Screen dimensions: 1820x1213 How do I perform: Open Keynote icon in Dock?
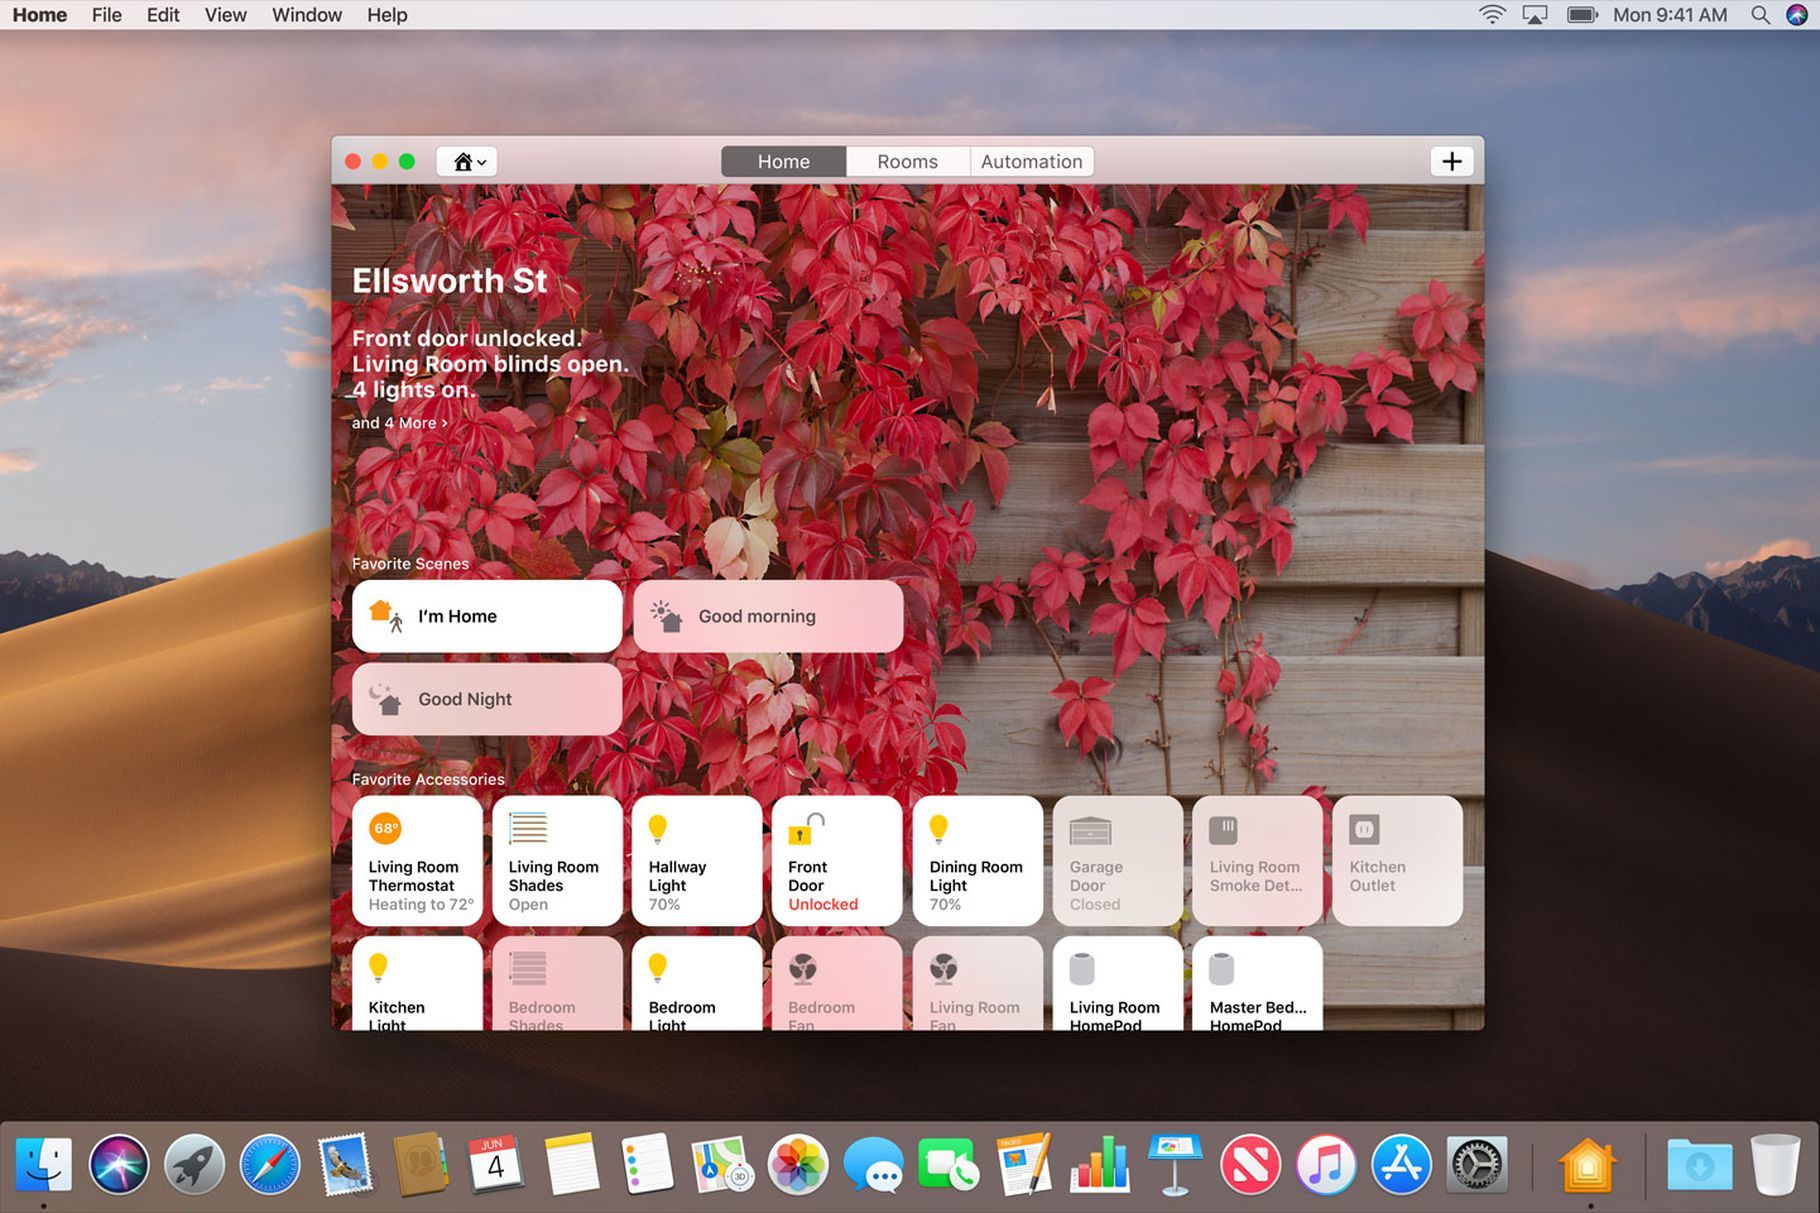coord(1175,1164)
